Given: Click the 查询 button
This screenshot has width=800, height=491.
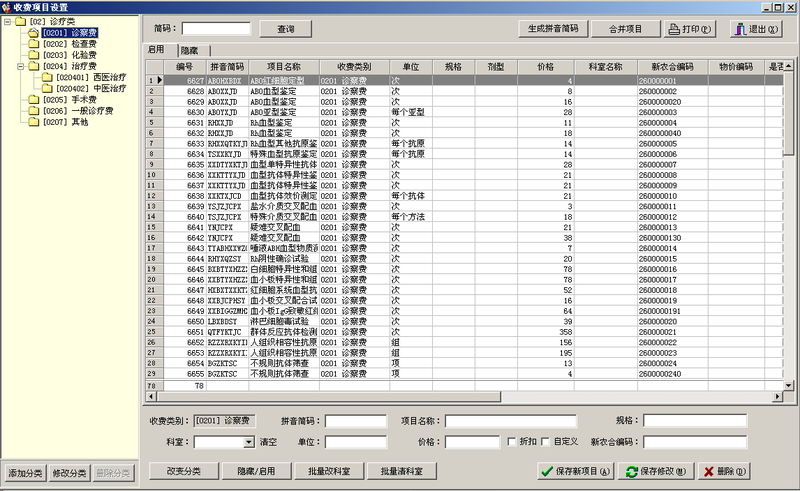Looking at the screenshot, I should point(286,29).
